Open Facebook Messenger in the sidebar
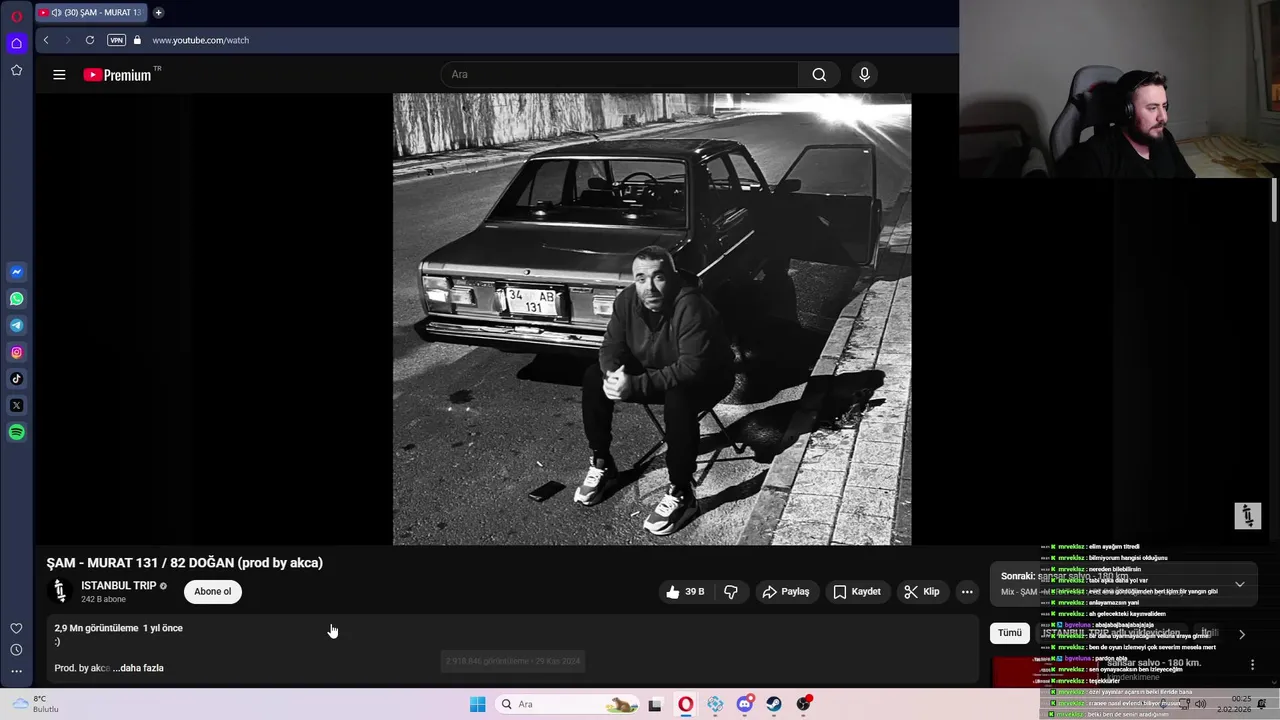 (16, 272)
